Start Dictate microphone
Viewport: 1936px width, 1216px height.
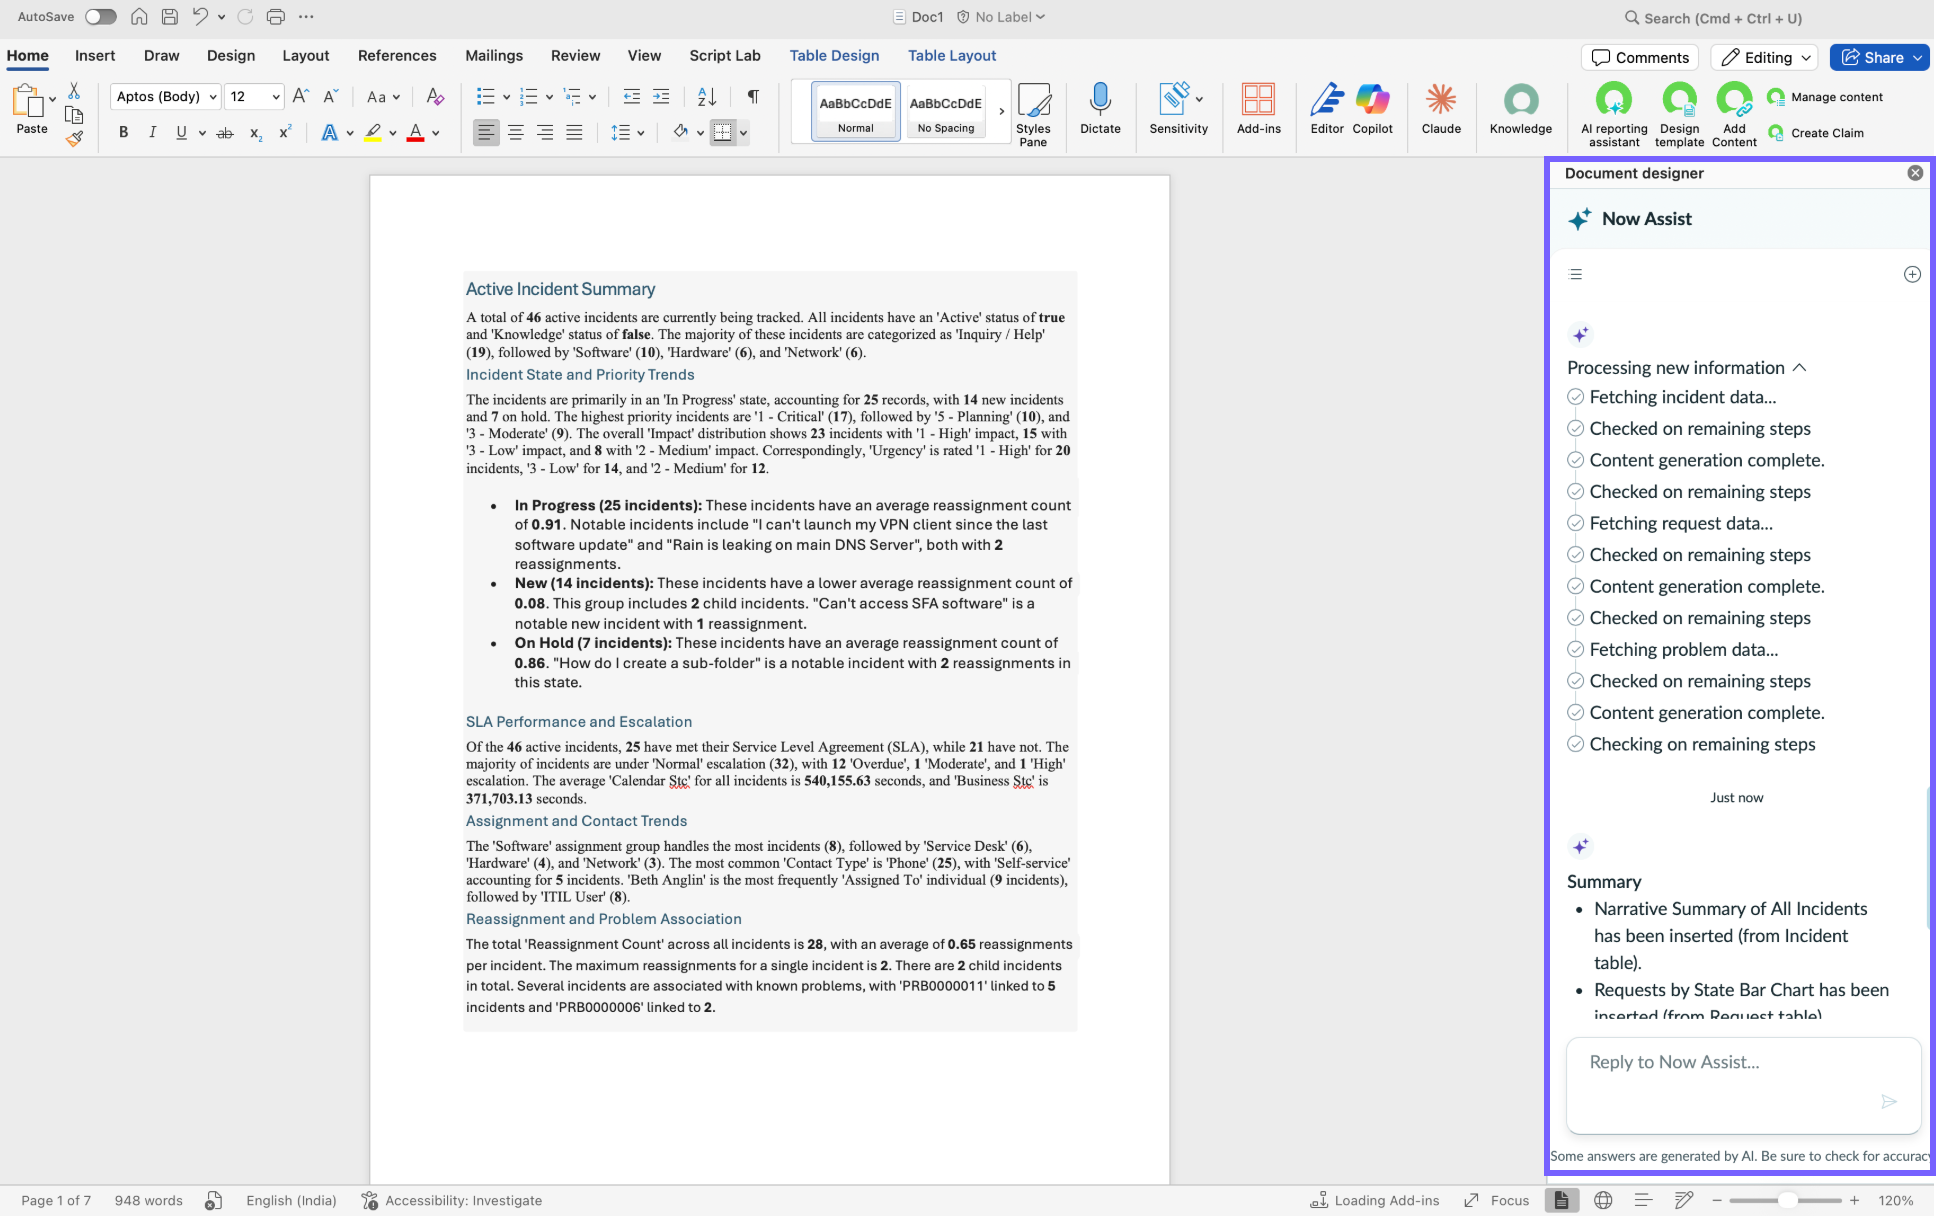(x=1100, y=109)
